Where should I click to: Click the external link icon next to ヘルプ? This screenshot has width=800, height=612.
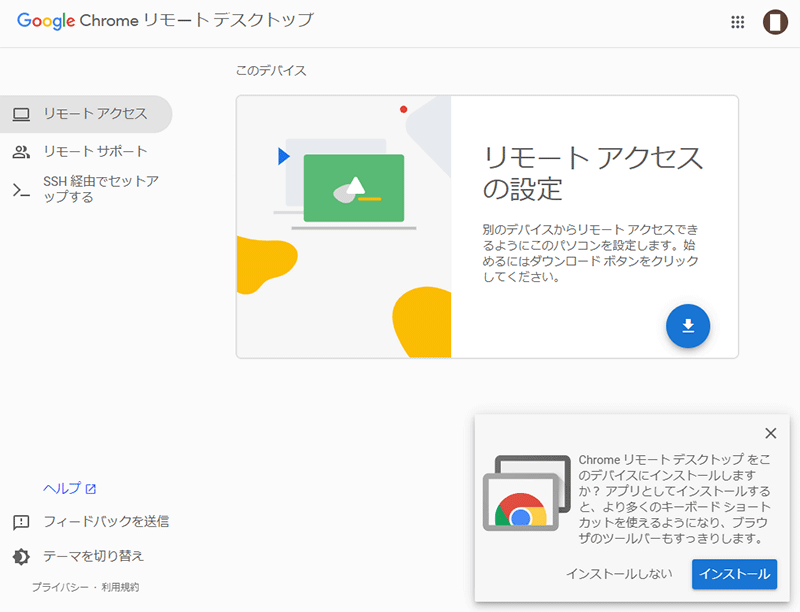point(91,489)
